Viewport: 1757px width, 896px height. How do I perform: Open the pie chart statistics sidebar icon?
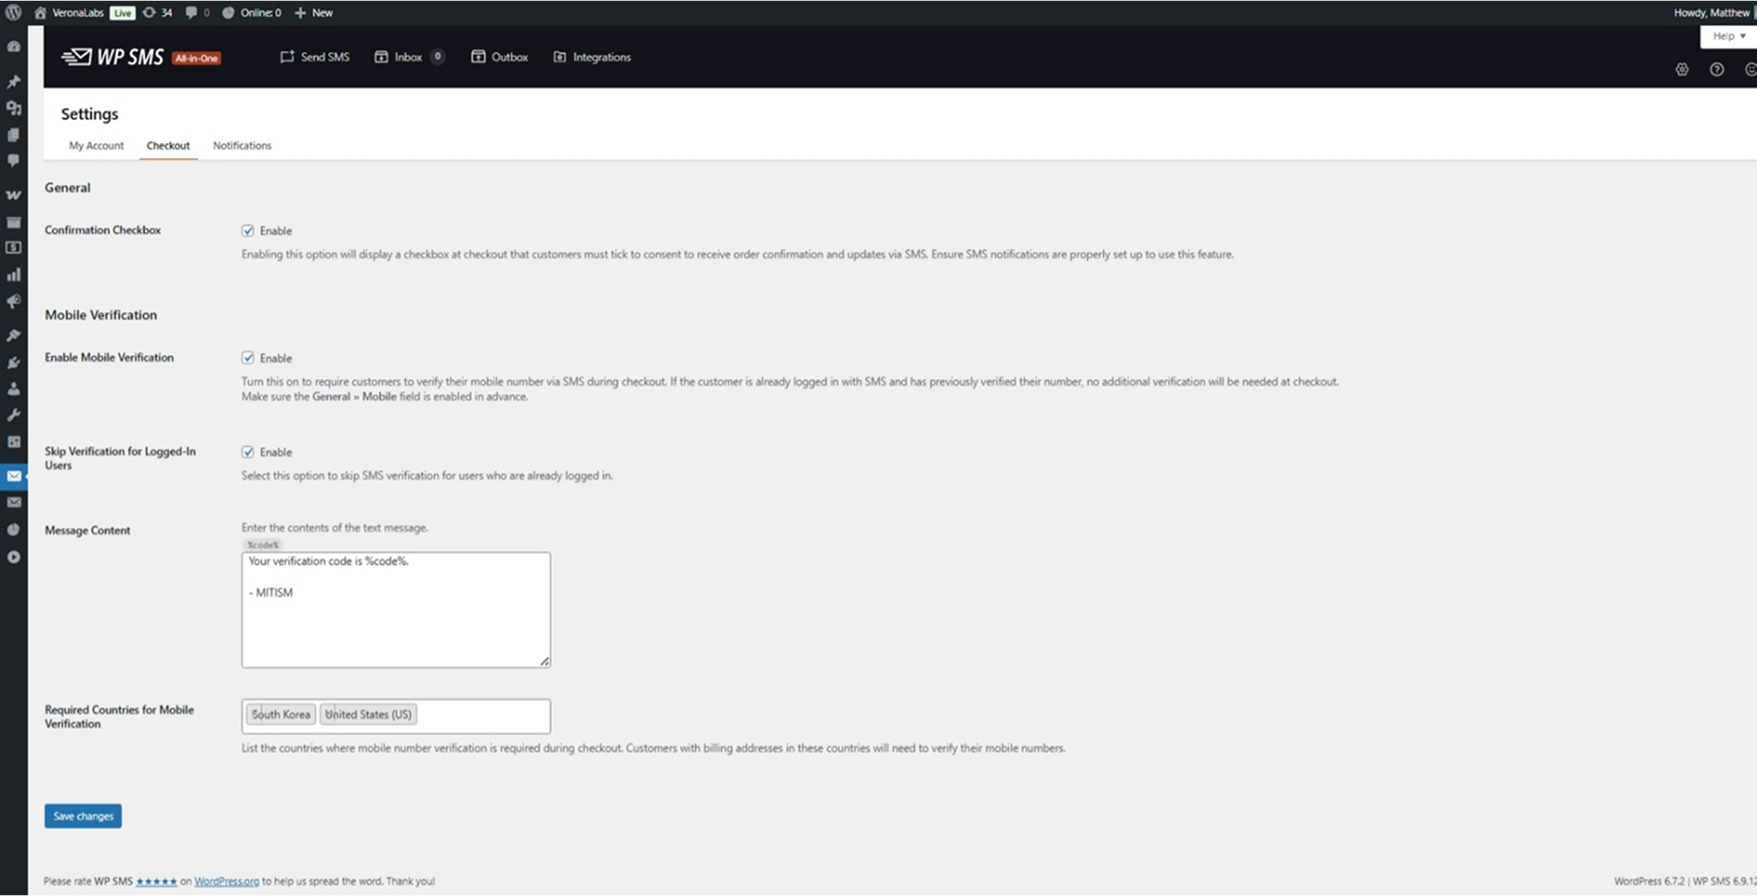click(x=14, y=529)
